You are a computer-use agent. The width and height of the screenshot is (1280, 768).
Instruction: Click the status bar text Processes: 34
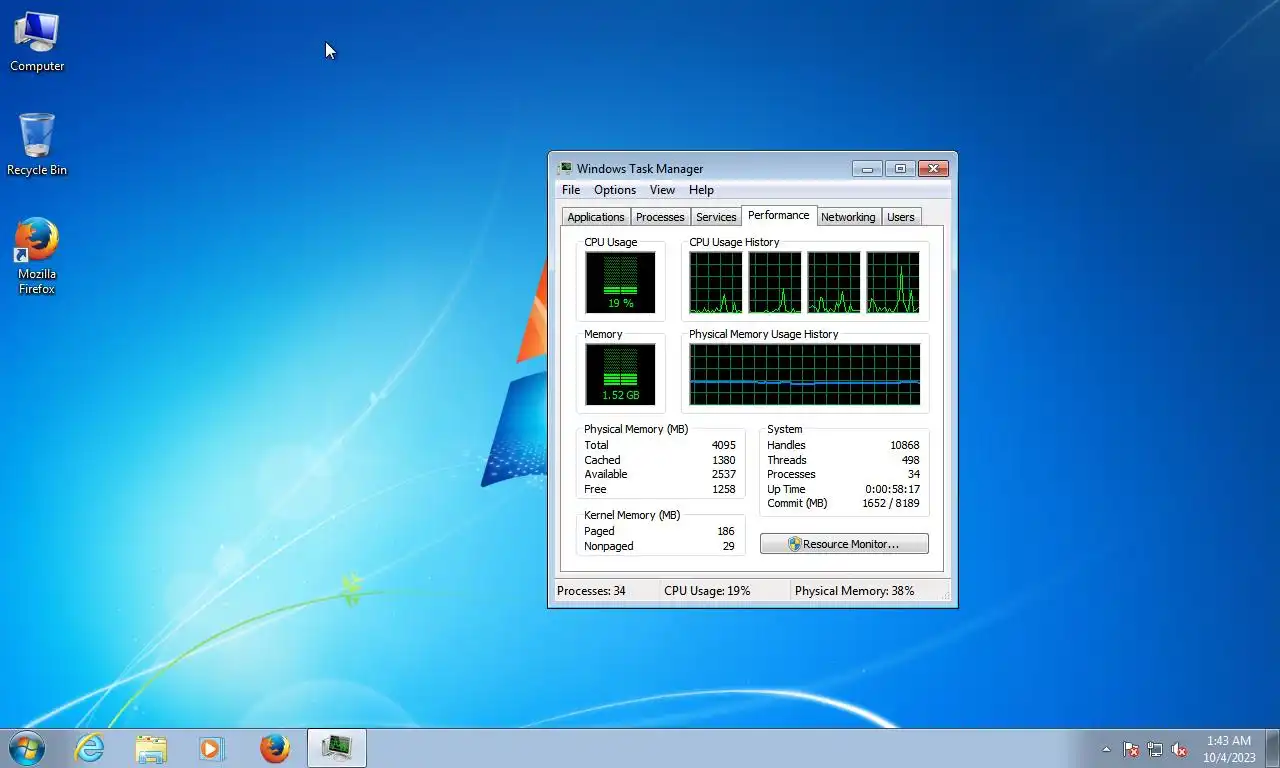(x=591, y=591)
